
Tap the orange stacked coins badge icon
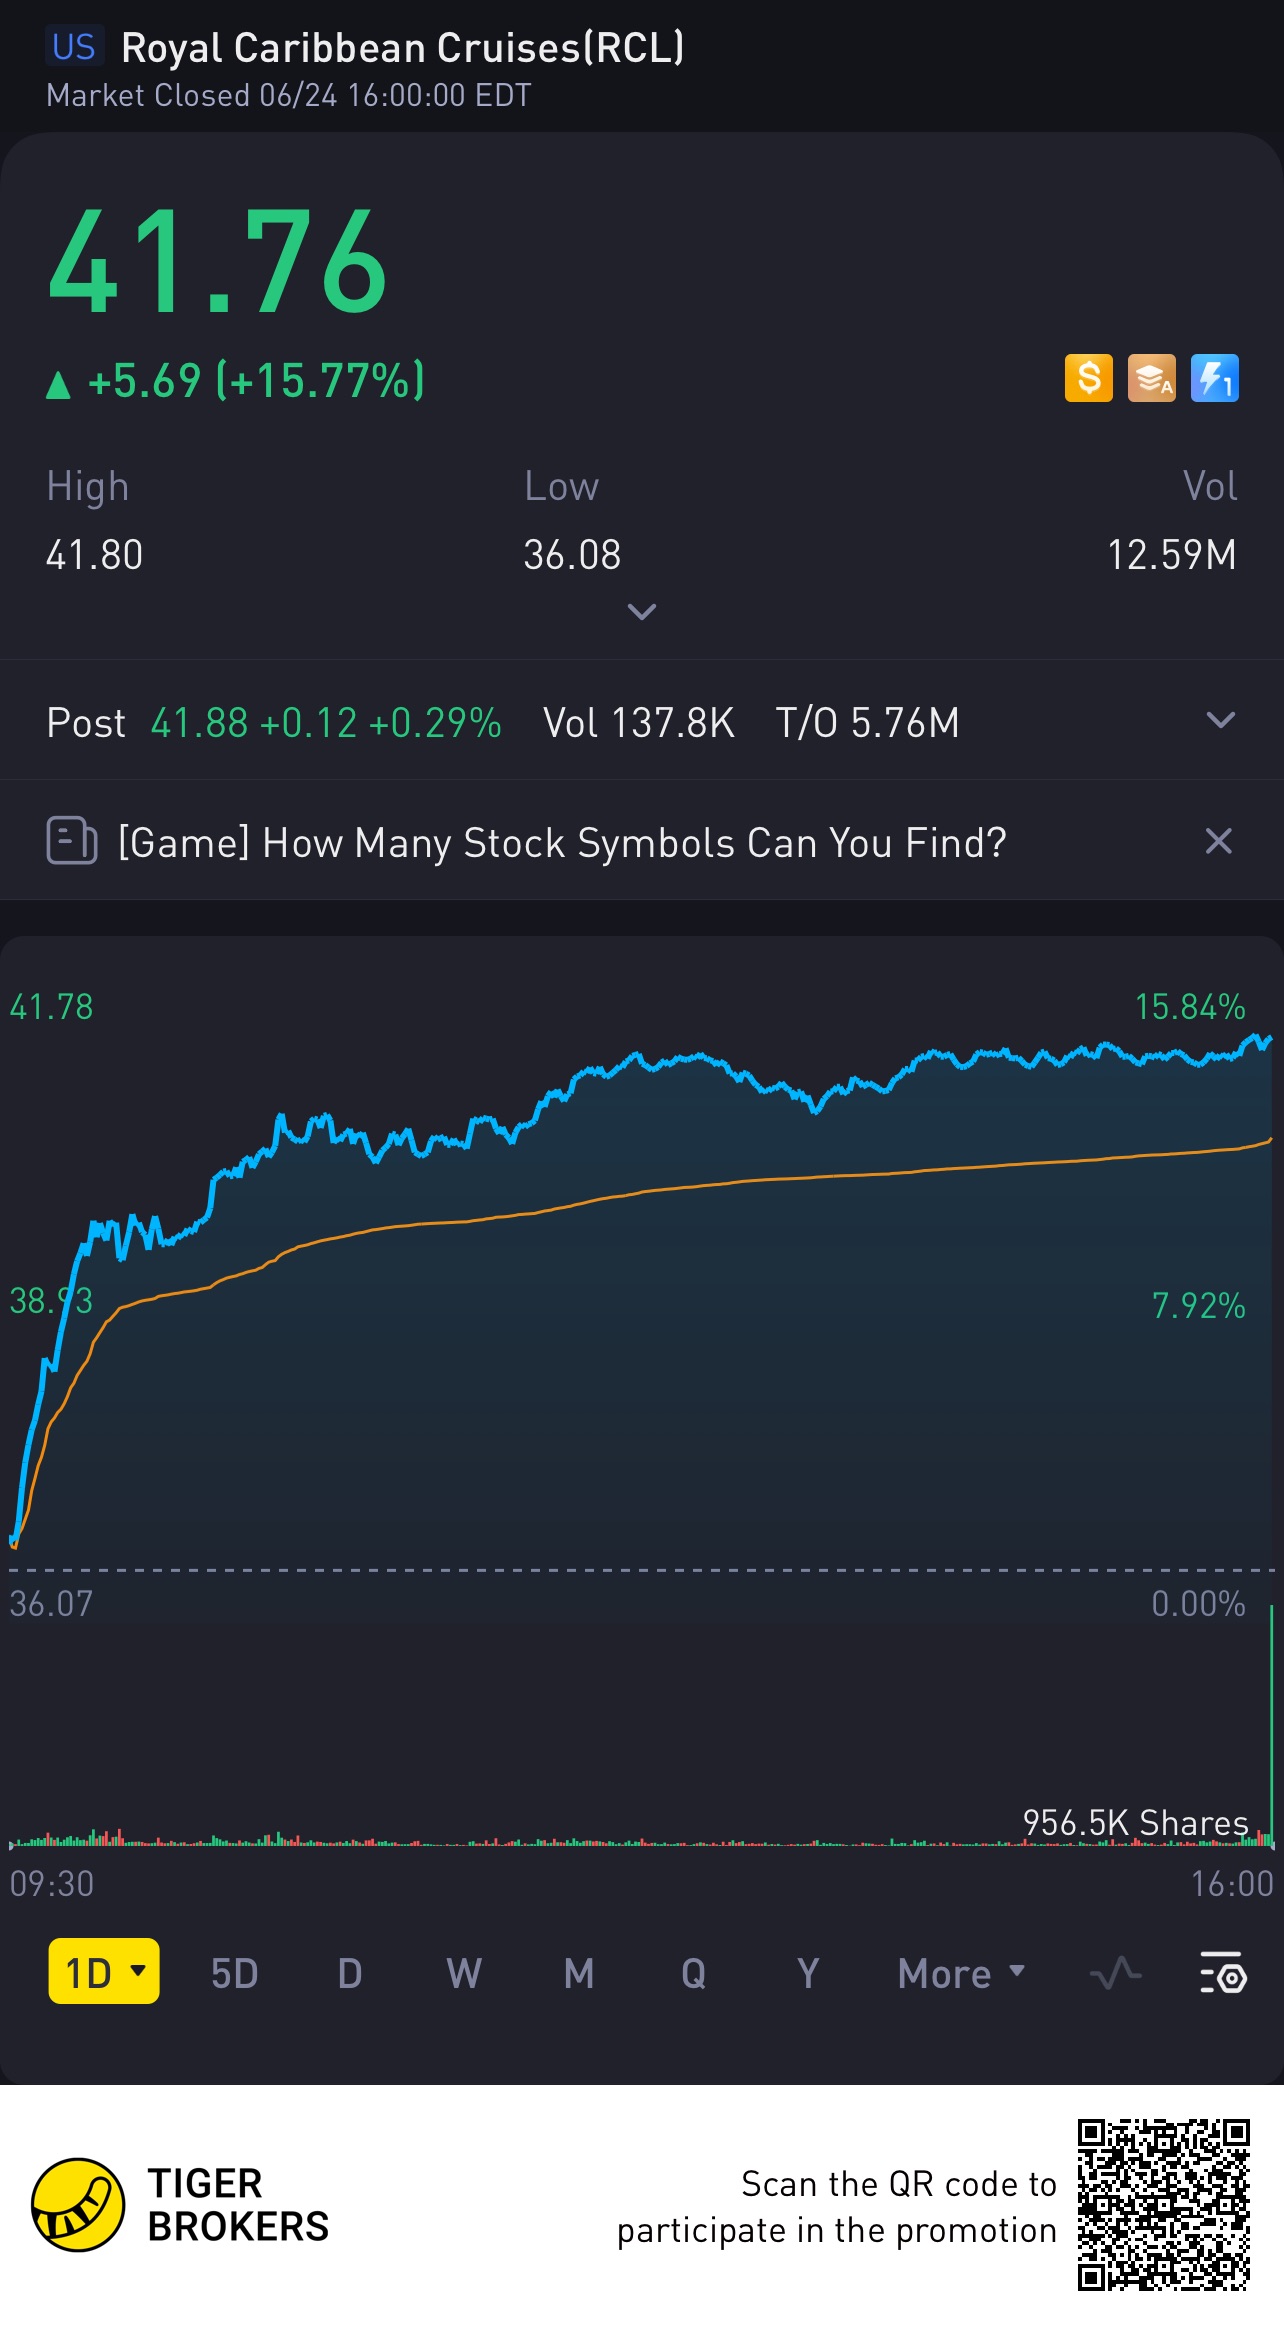pos(1152,378)
